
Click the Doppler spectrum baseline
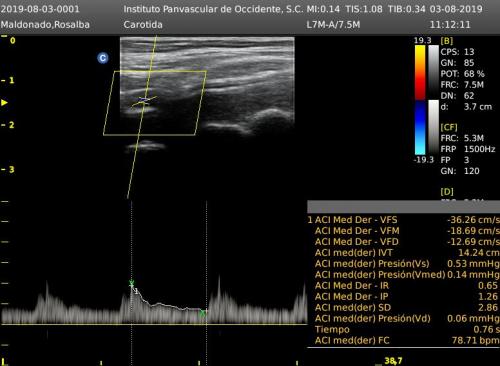click(x=154, y=324)
